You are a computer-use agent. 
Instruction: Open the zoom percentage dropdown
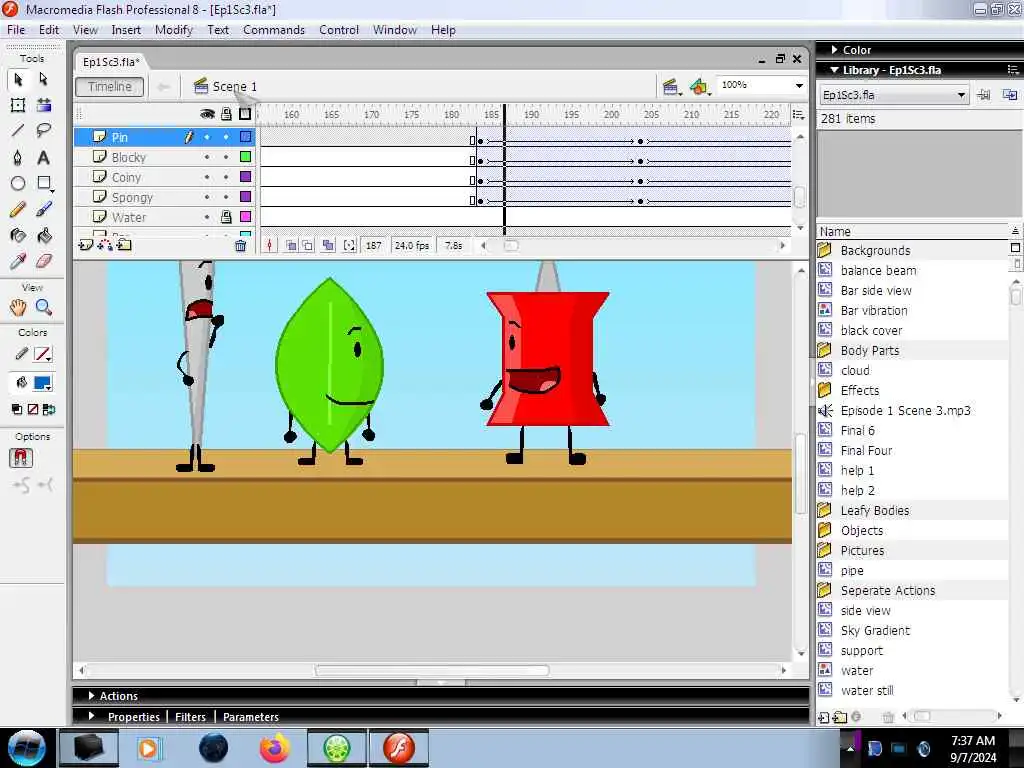(x=799, y=86)
